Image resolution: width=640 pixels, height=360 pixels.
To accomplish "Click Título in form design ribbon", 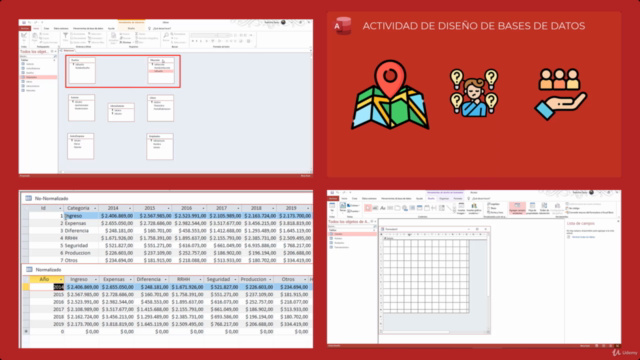I will point(493,208).
